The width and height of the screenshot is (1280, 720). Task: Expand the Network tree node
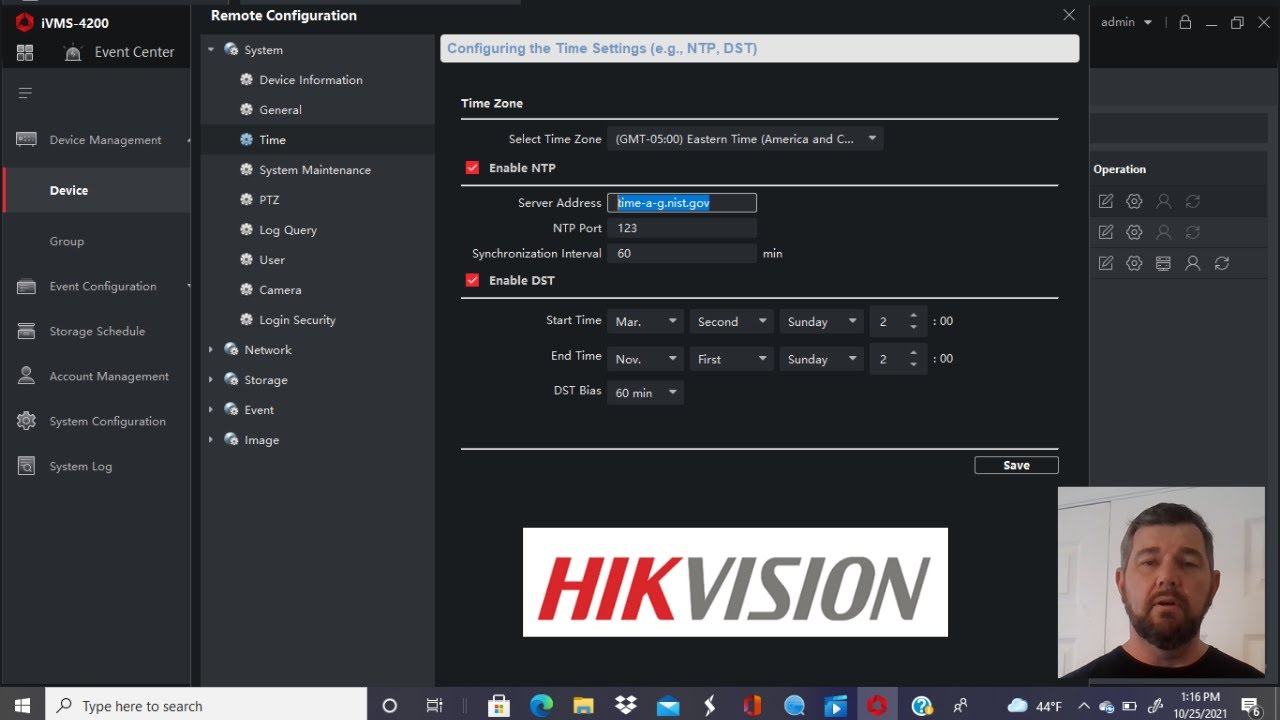coord(211,350)
